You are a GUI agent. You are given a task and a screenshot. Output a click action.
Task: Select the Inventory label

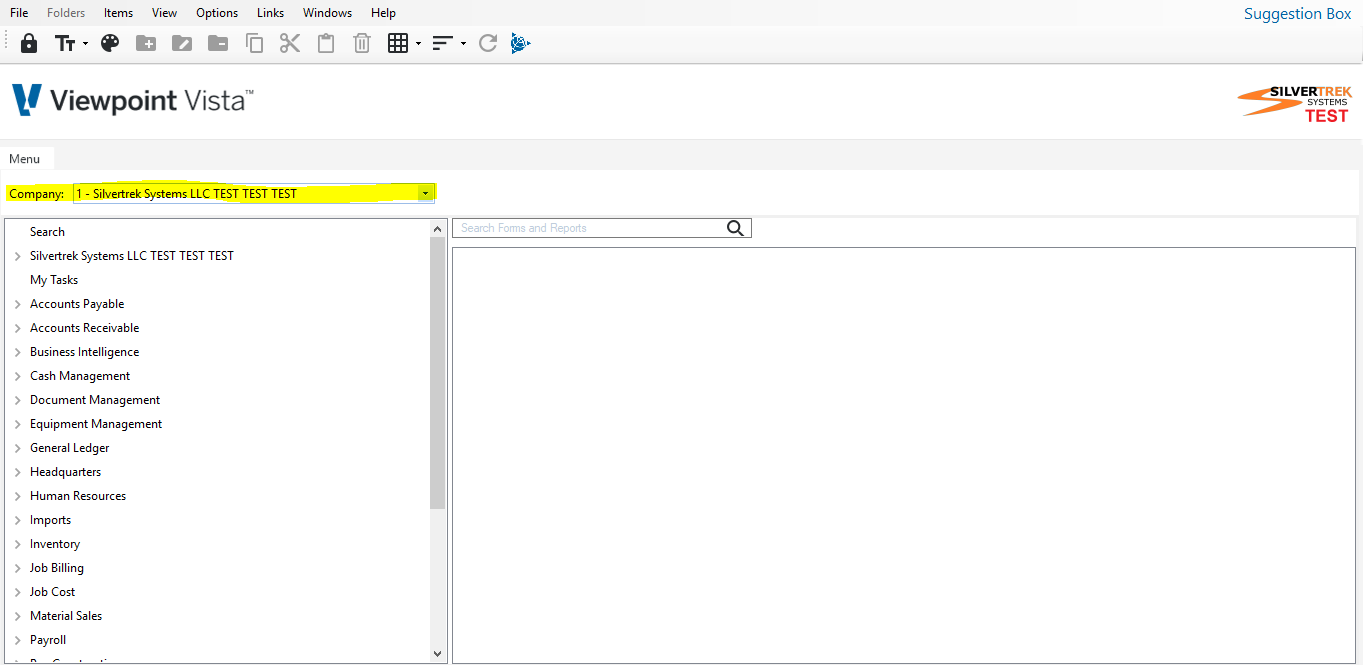(x=55, y=544)
